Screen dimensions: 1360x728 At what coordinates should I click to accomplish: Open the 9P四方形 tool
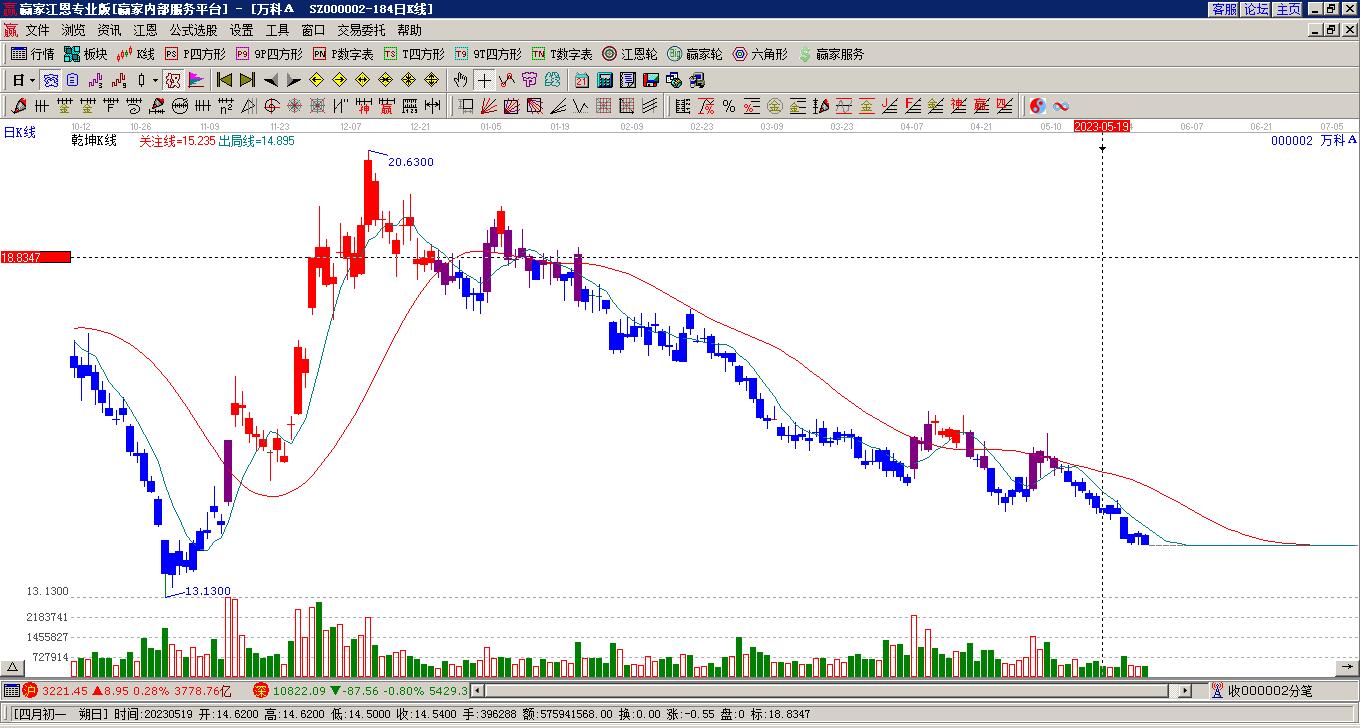(x=268, y=54)
